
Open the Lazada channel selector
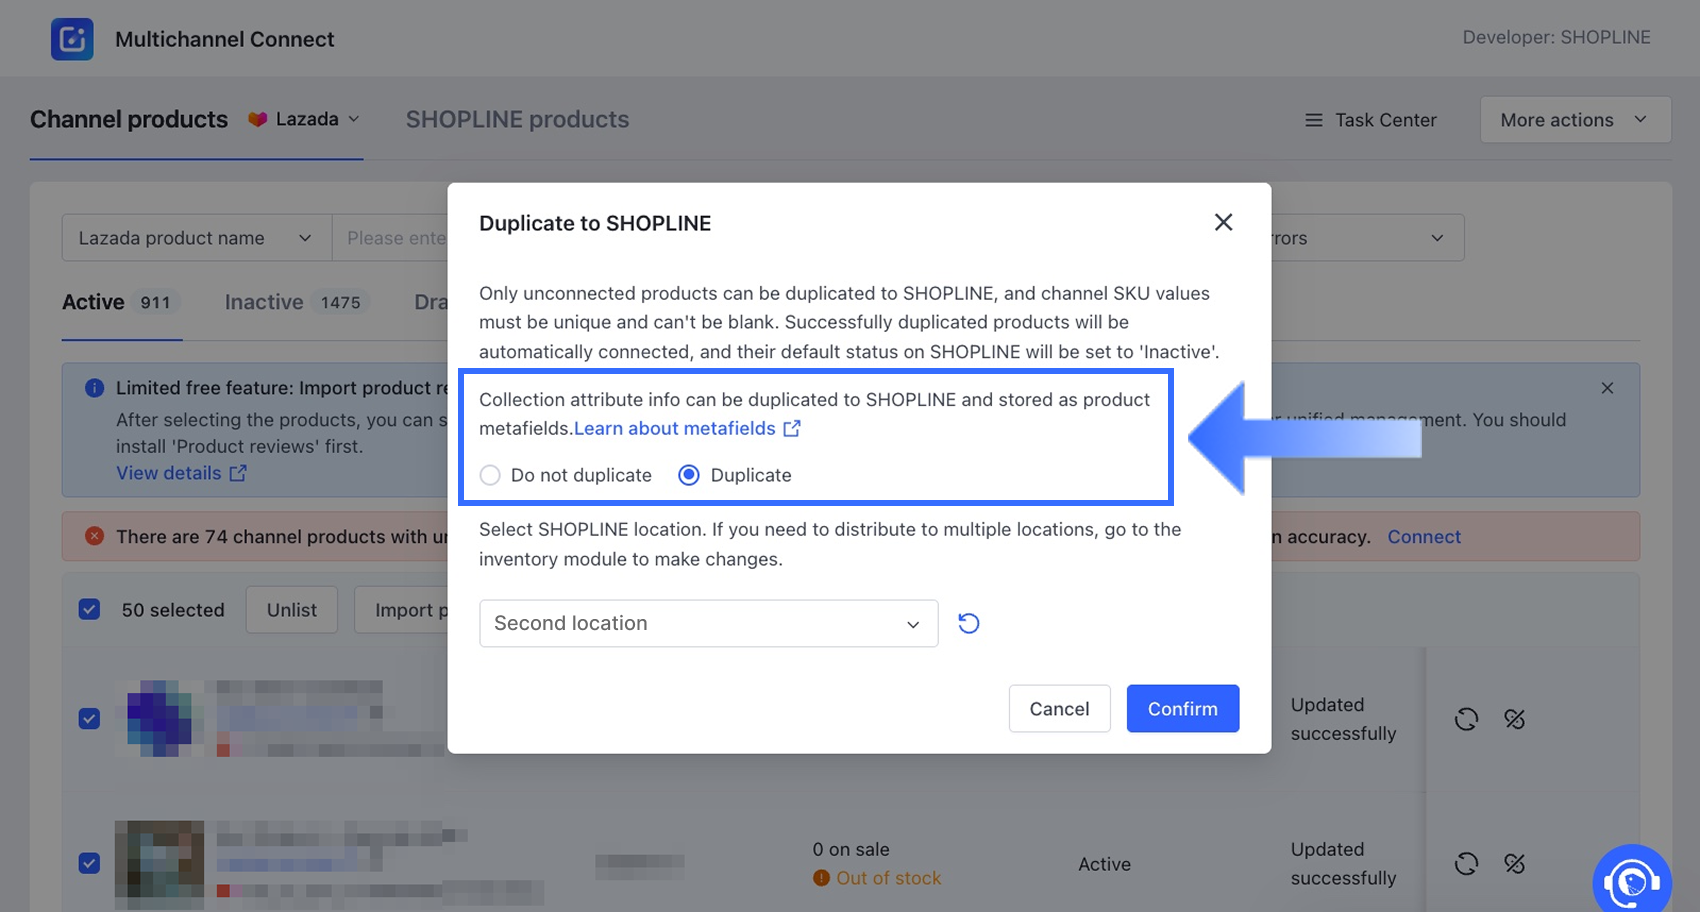[305, 119]
